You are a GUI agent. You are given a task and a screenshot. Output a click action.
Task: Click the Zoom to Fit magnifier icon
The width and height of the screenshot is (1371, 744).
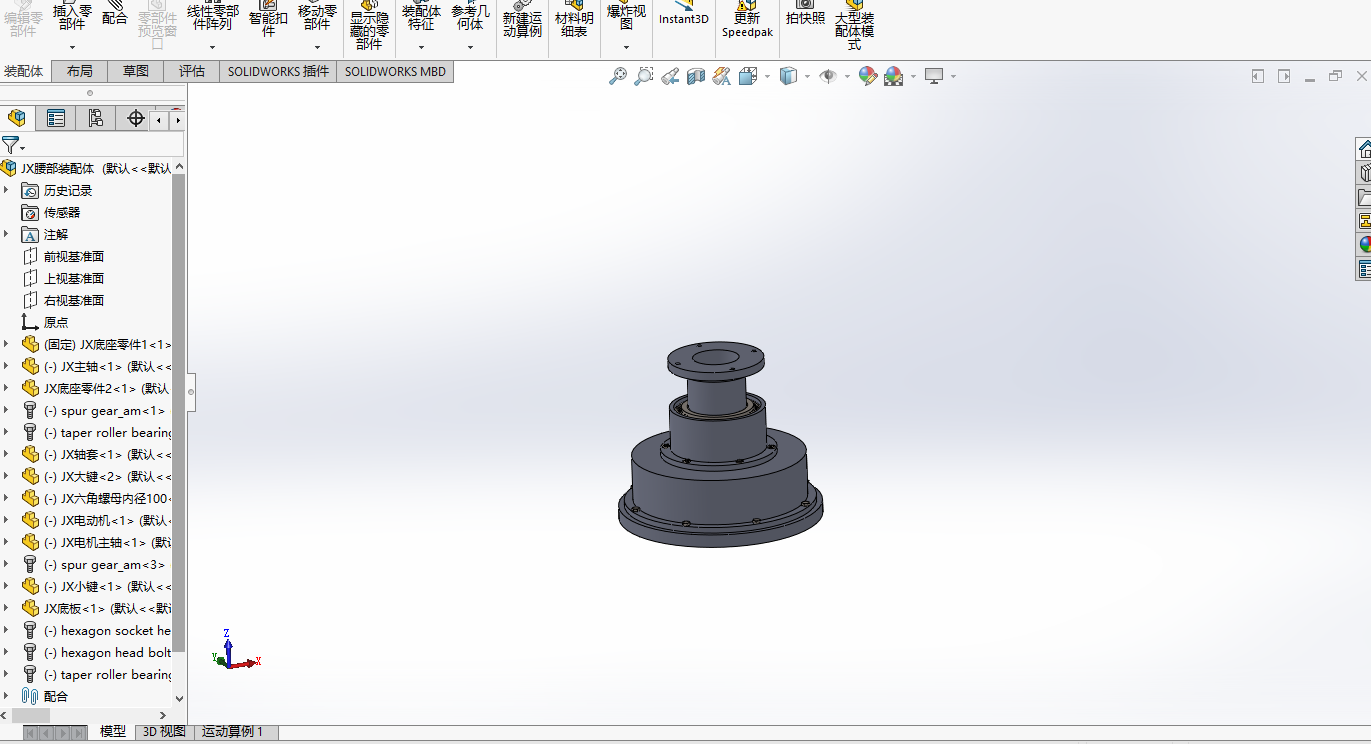click(618, 76)
